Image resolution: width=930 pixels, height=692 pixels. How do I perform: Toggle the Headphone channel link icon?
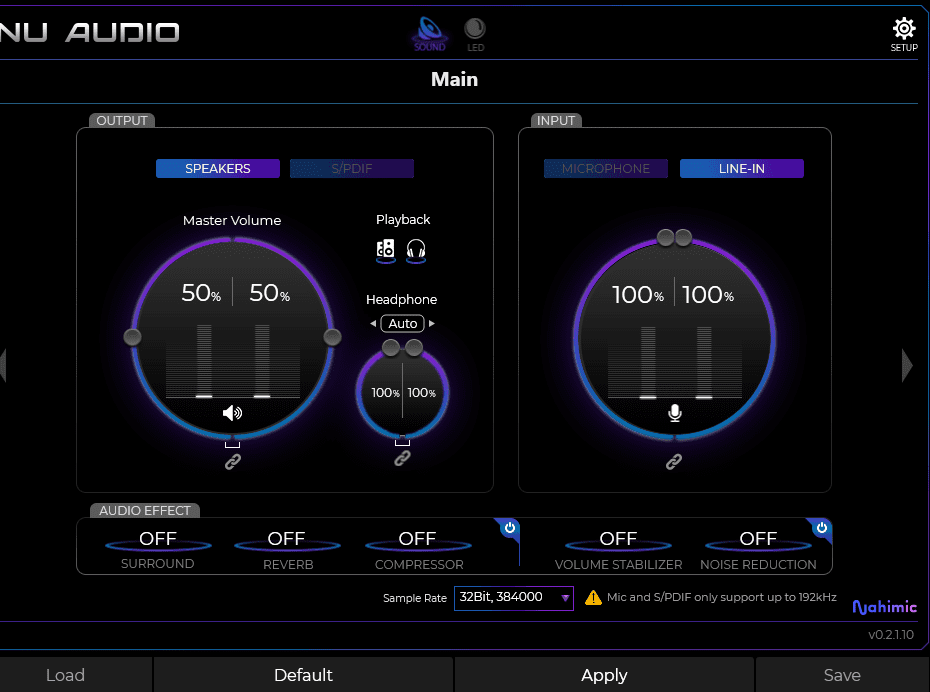(x=402, y=458)
